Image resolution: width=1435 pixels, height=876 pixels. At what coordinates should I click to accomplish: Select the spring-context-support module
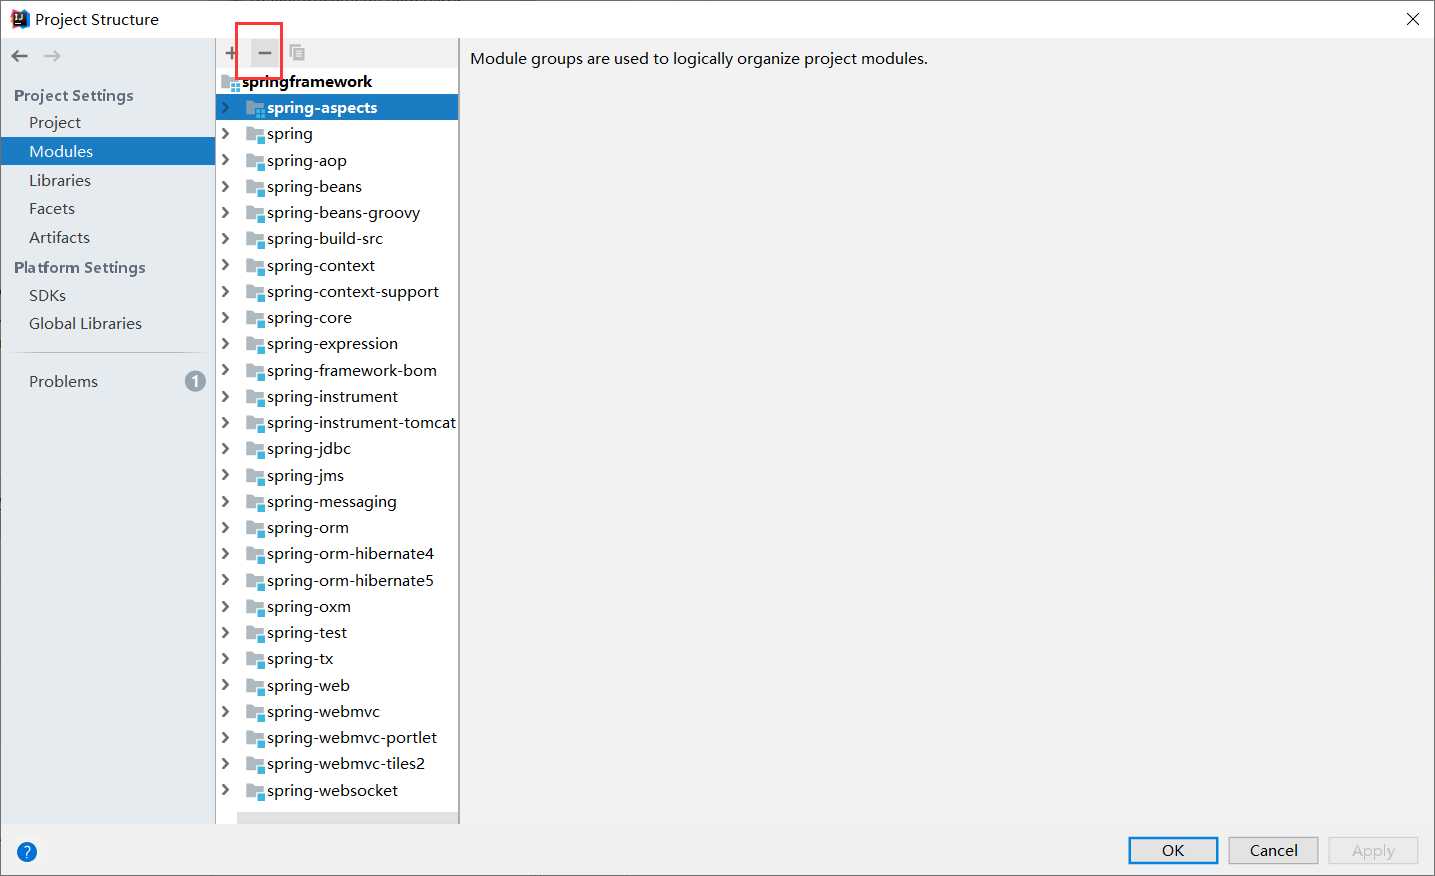(x=337, y=292)
